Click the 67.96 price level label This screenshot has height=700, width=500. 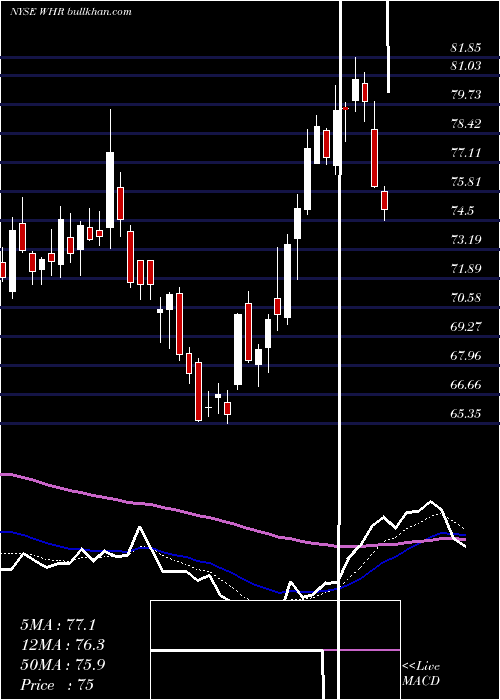tap(466, 356)
